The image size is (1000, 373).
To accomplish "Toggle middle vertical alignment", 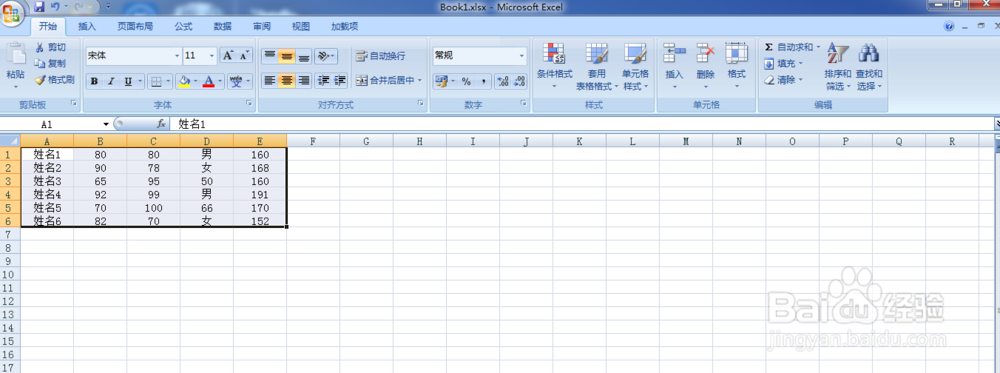I will pos(287,55).
